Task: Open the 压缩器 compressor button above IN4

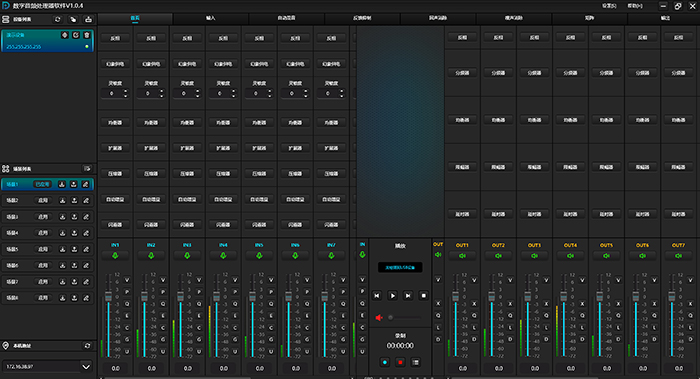Action: point(223,174)
